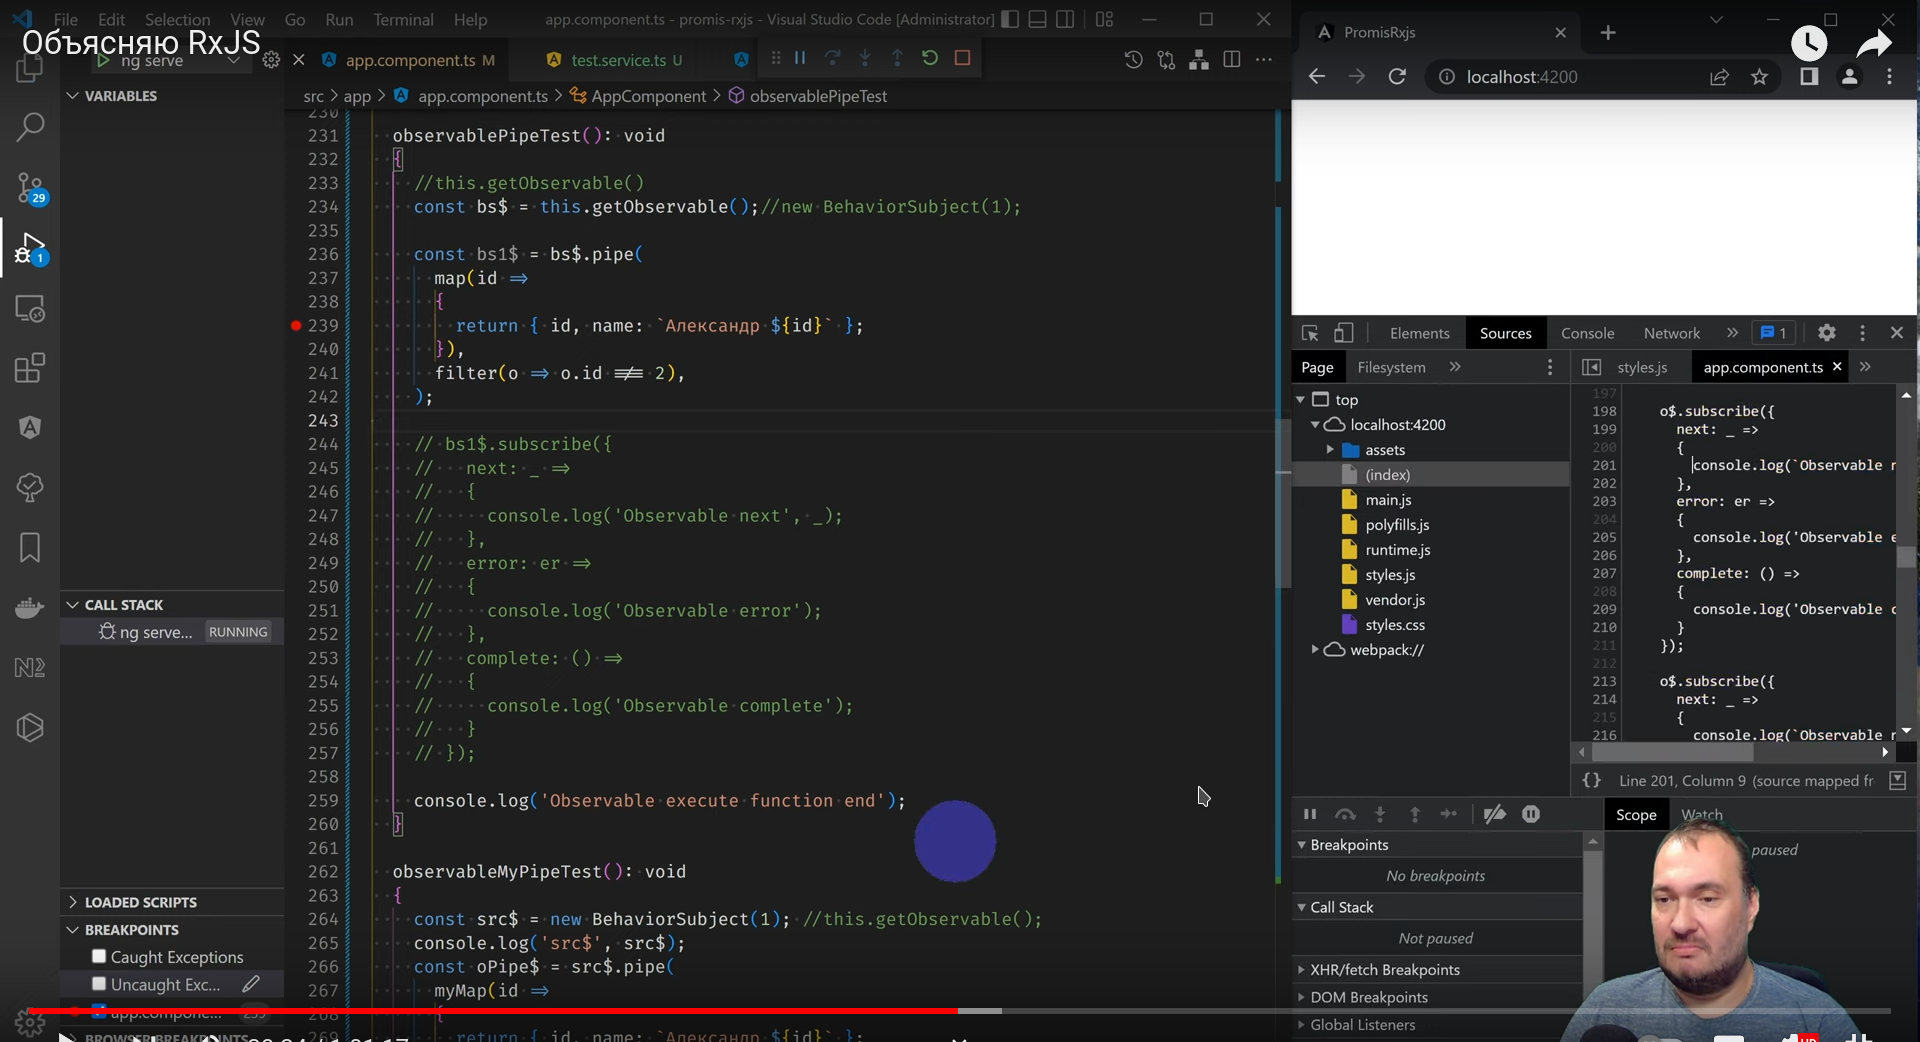The height and width of the screenshot is (1042, 1920).
Task: Open DevTools settings gear
Action: pyautogui.click(x=1826, y=333)
